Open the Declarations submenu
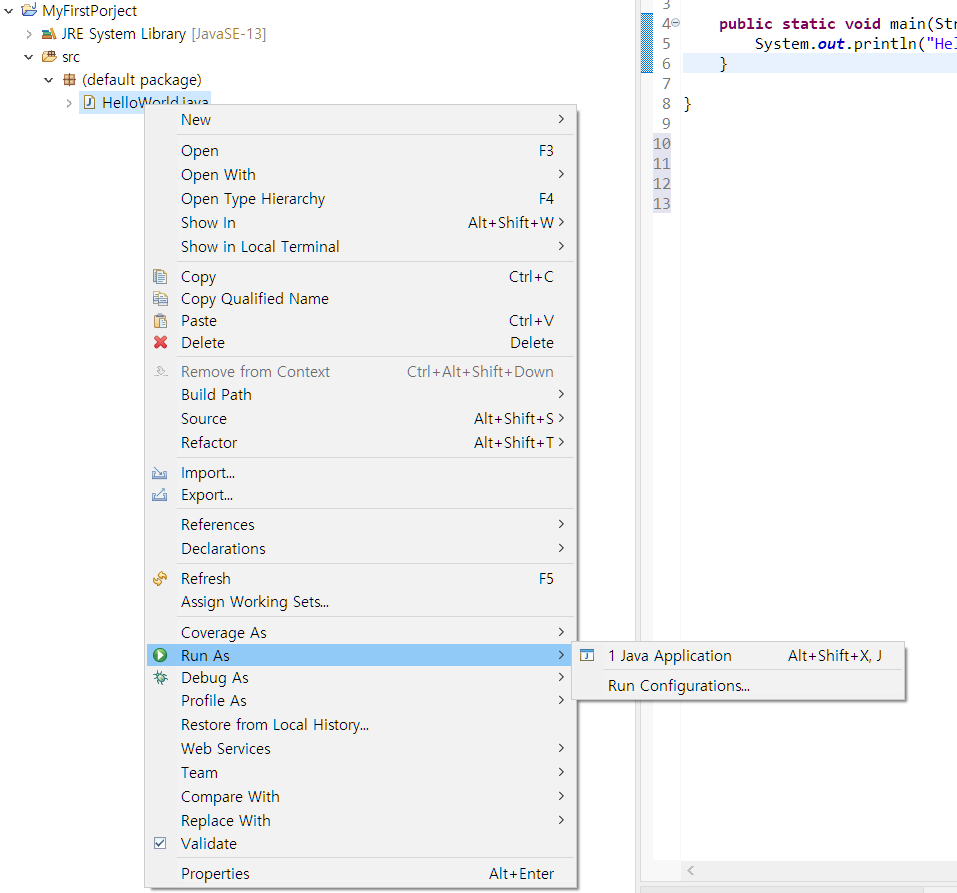 [360, 548]
